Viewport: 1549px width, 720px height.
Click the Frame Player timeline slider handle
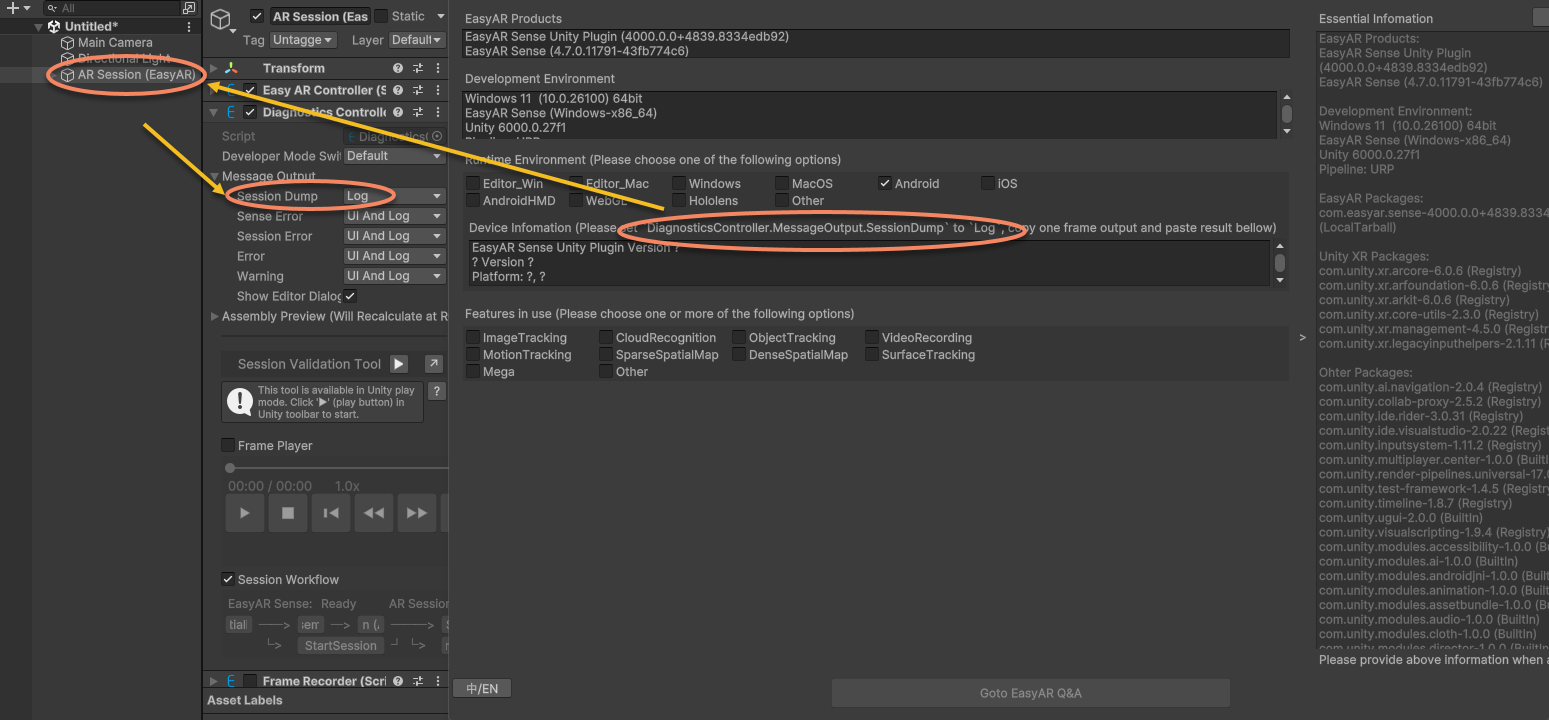click(230, 468)
